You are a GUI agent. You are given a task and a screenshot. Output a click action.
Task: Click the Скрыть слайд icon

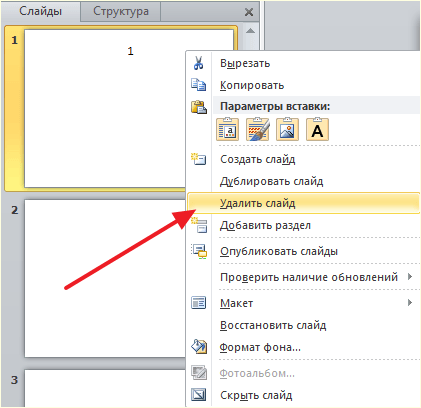(x=199, y=395)
